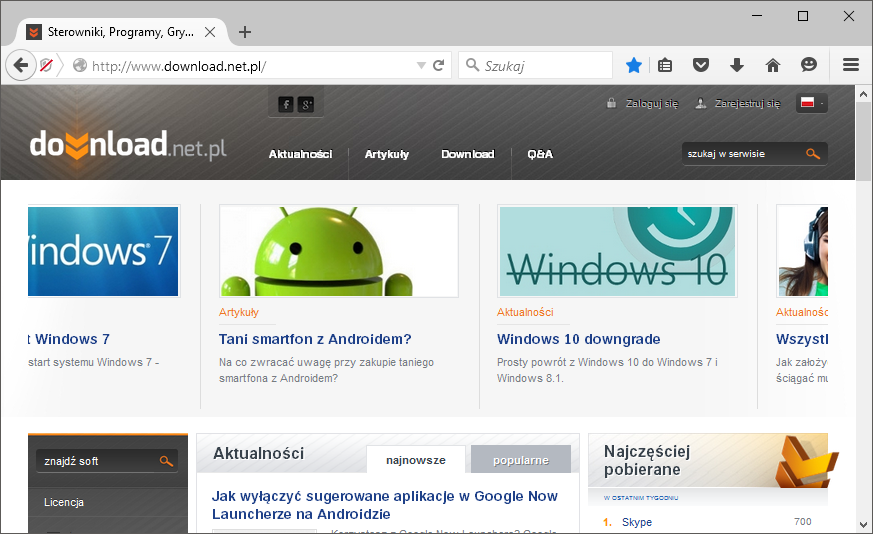The image size is (873, 534).
Task: Click the vertical scrollbar thumb
Action: tap(864, 141)
